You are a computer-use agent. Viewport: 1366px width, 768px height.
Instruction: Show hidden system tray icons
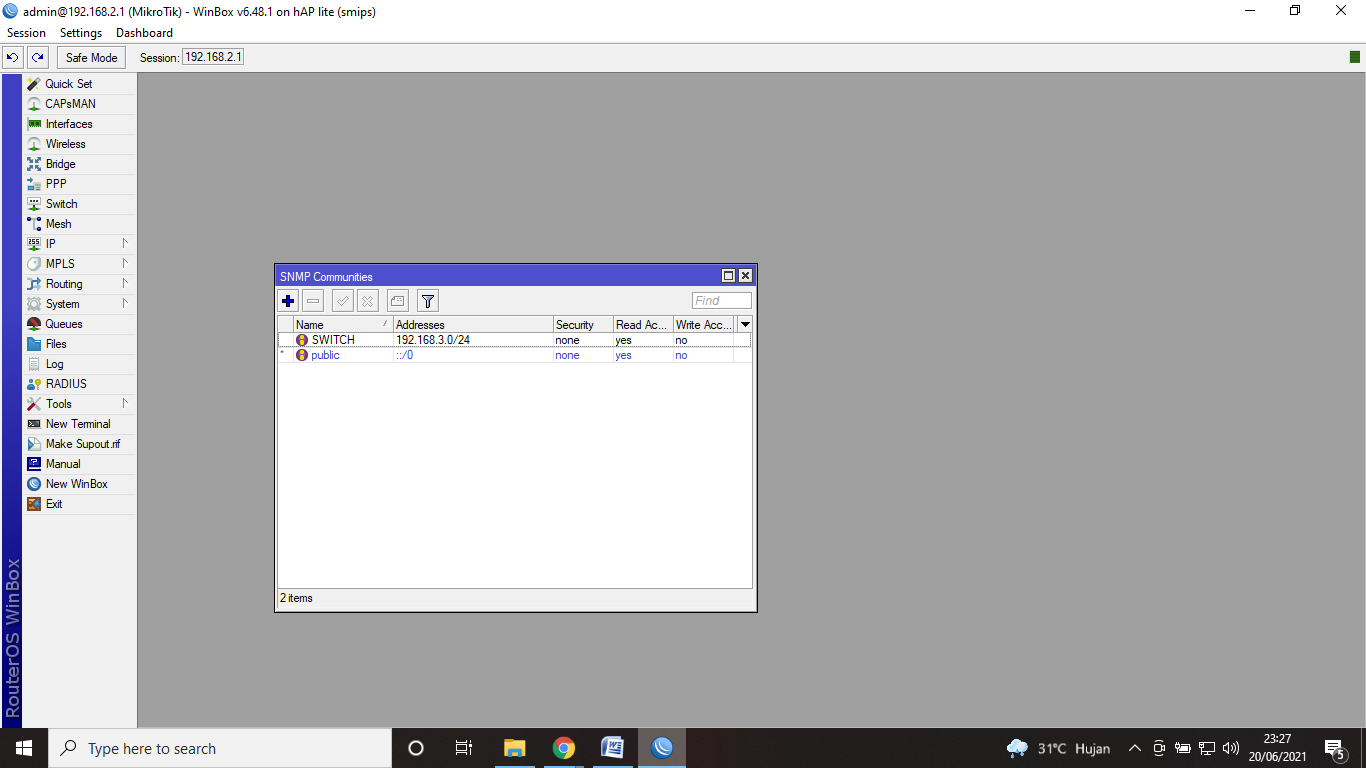tap(1134, 748)
